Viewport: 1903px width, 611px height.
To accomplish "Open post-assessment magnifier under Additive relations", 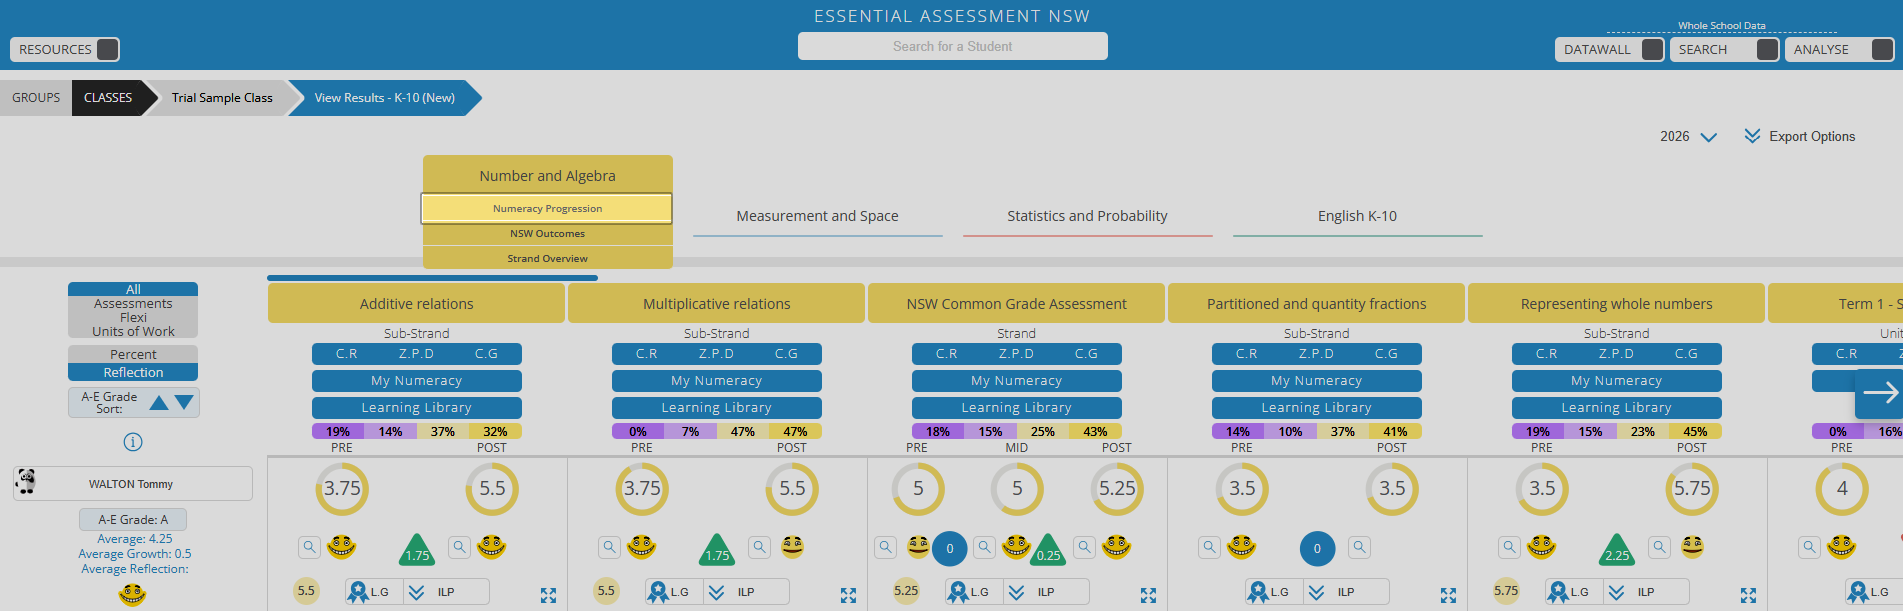I will (x=460, y=547).
